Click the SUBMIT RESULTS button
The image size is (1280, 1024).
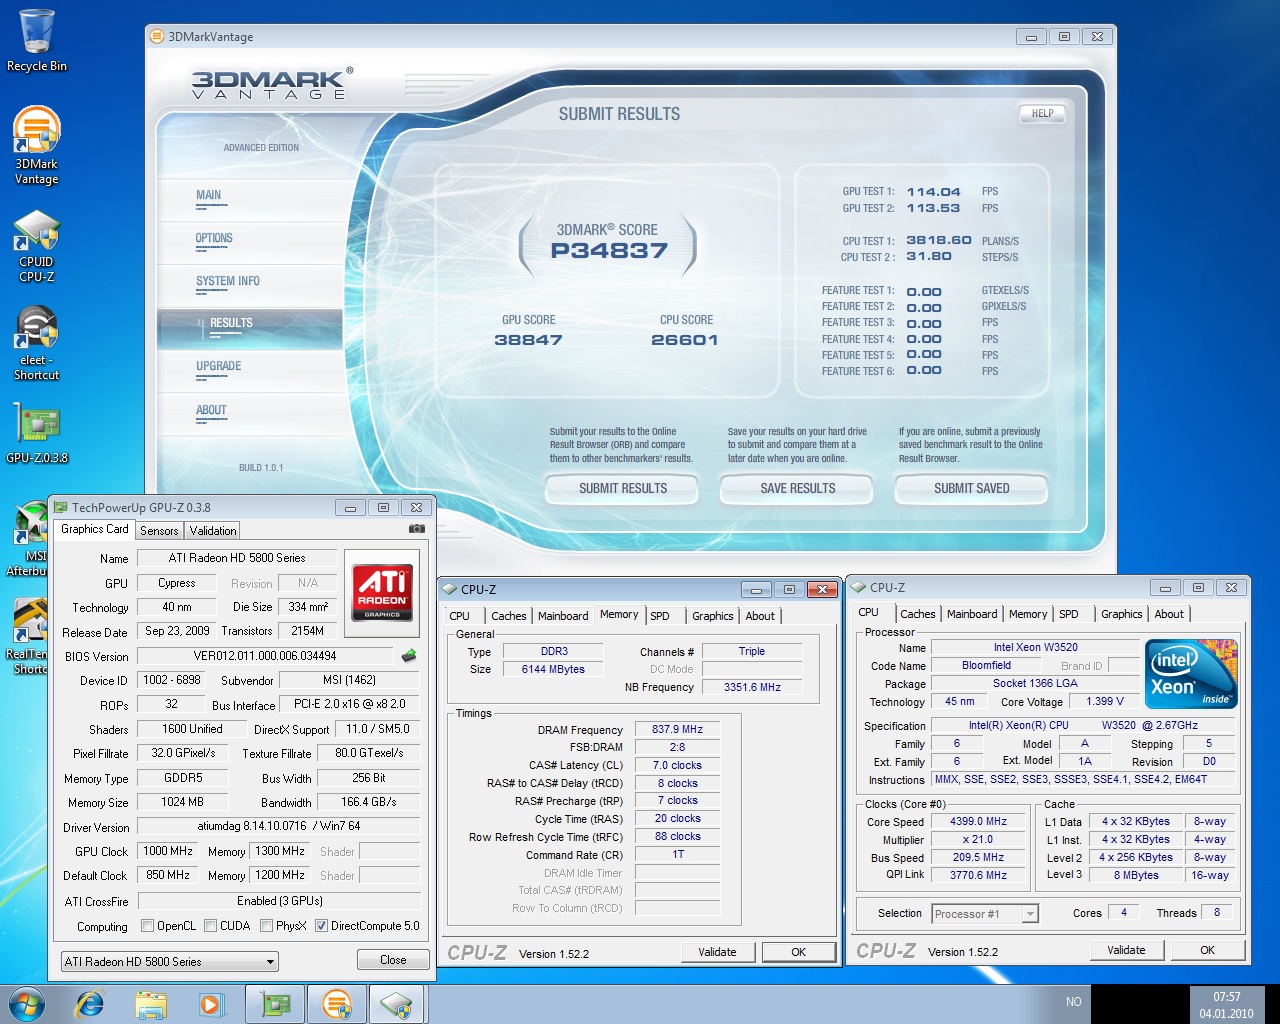pyautogui.click(x=622, y=488)
